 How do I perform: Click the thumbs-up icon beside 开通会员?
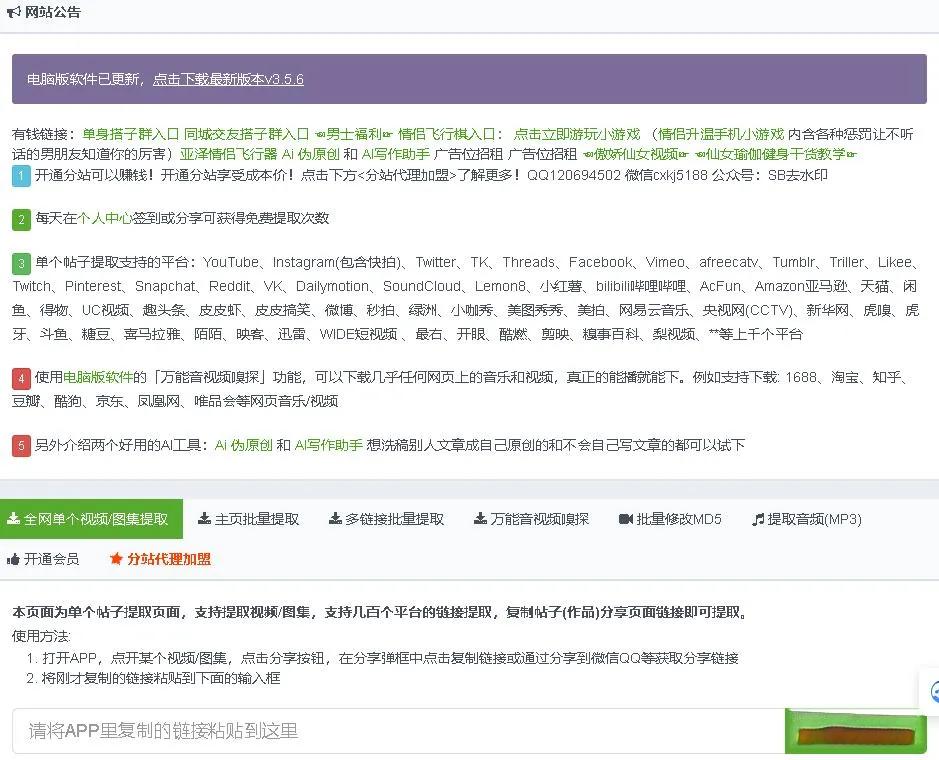[x=13, y=559]
